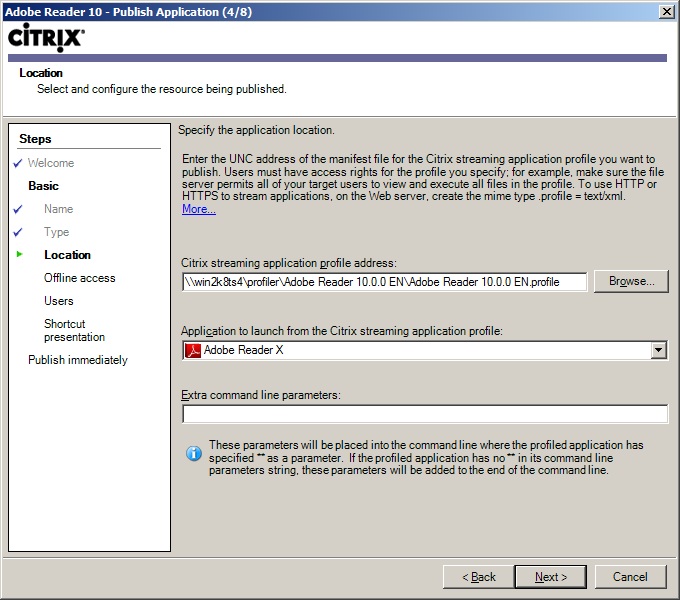680x600 pixels.
Task: Click the 'Enter the UNC address' instructions
Action: [423, 178]
